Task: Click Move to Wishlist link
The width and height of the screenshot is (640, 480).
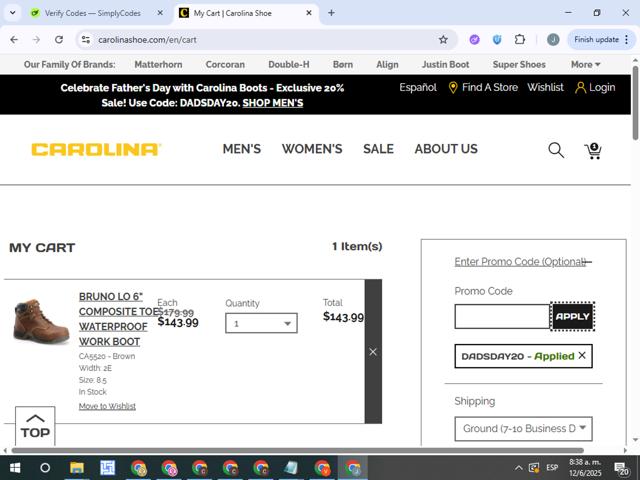Action: coord(107,406)
